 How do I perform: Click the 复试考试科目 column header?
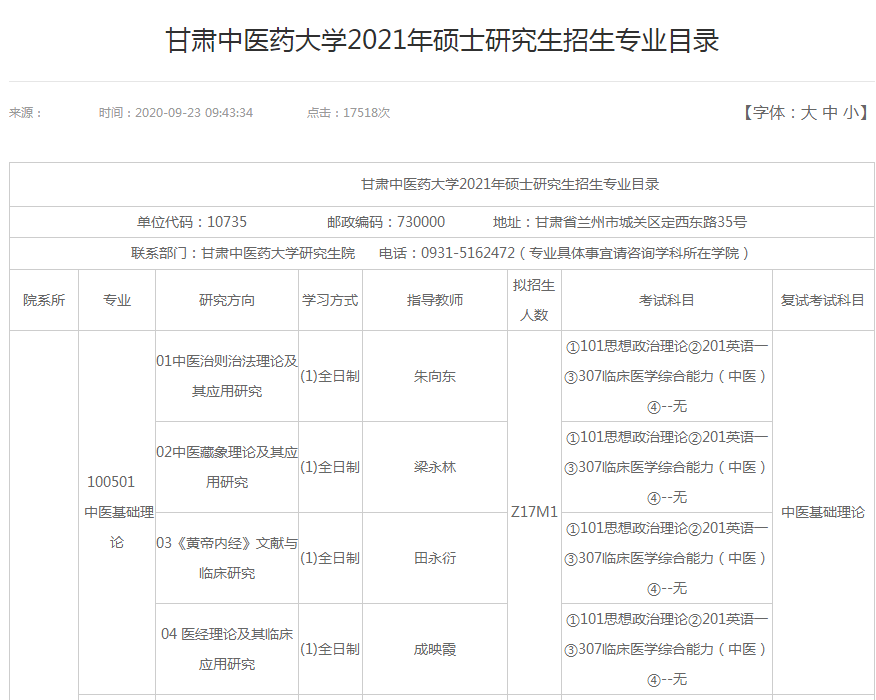point(822,298)
